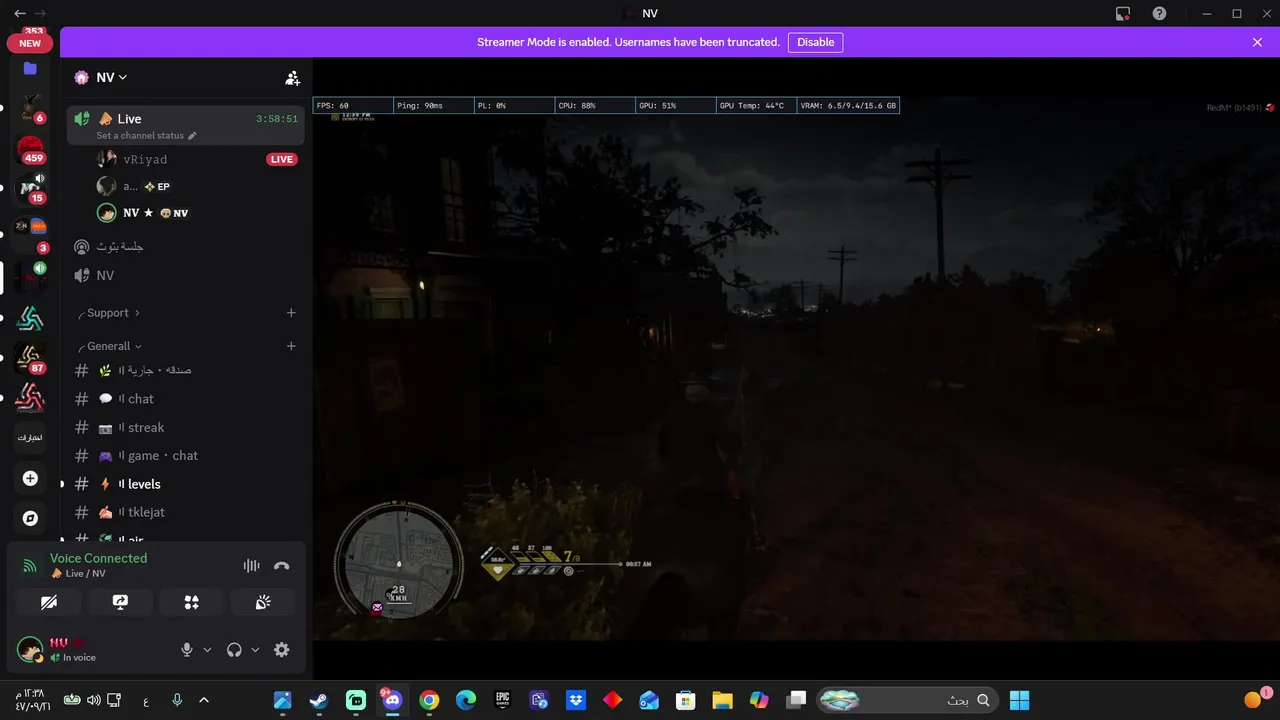1280x720 pixels.
Task: Go back with the left arrow
Action: tap(19, 13)
